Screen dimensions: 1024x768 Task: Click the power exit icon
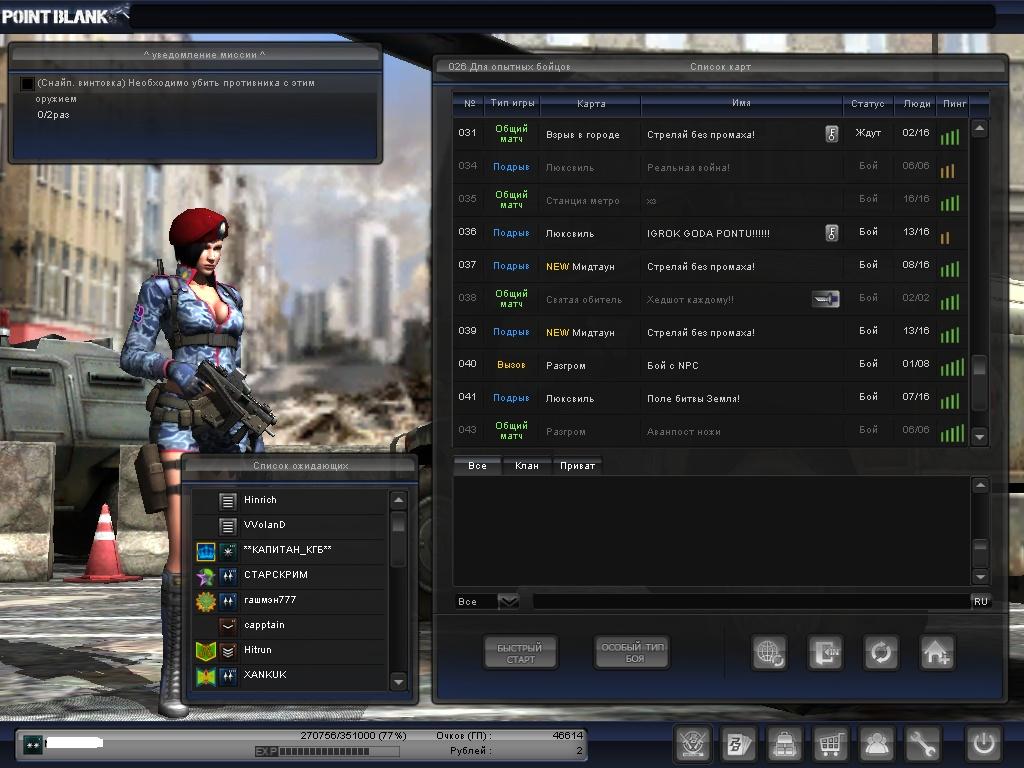[983, 744]
